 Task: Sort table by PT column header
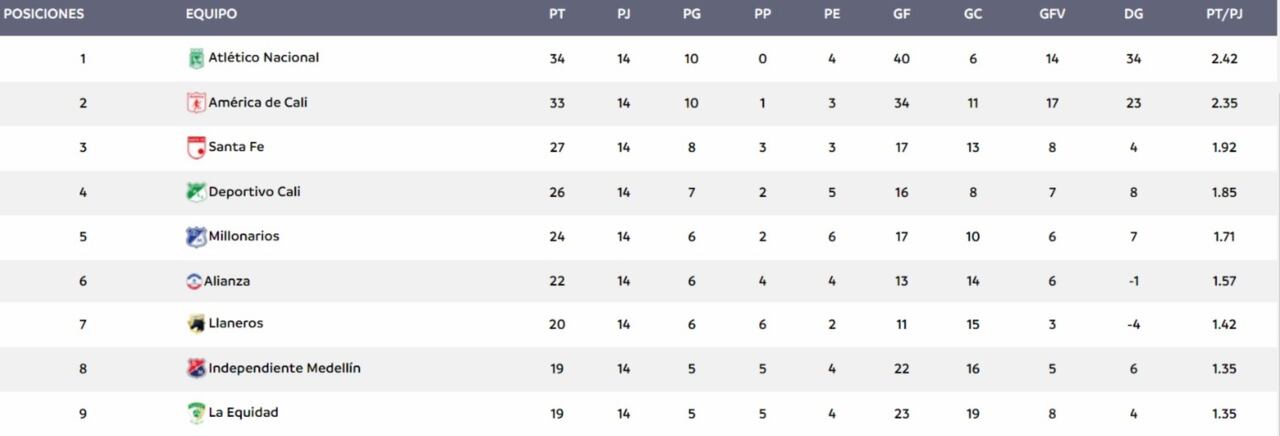[x=557, y=15]
